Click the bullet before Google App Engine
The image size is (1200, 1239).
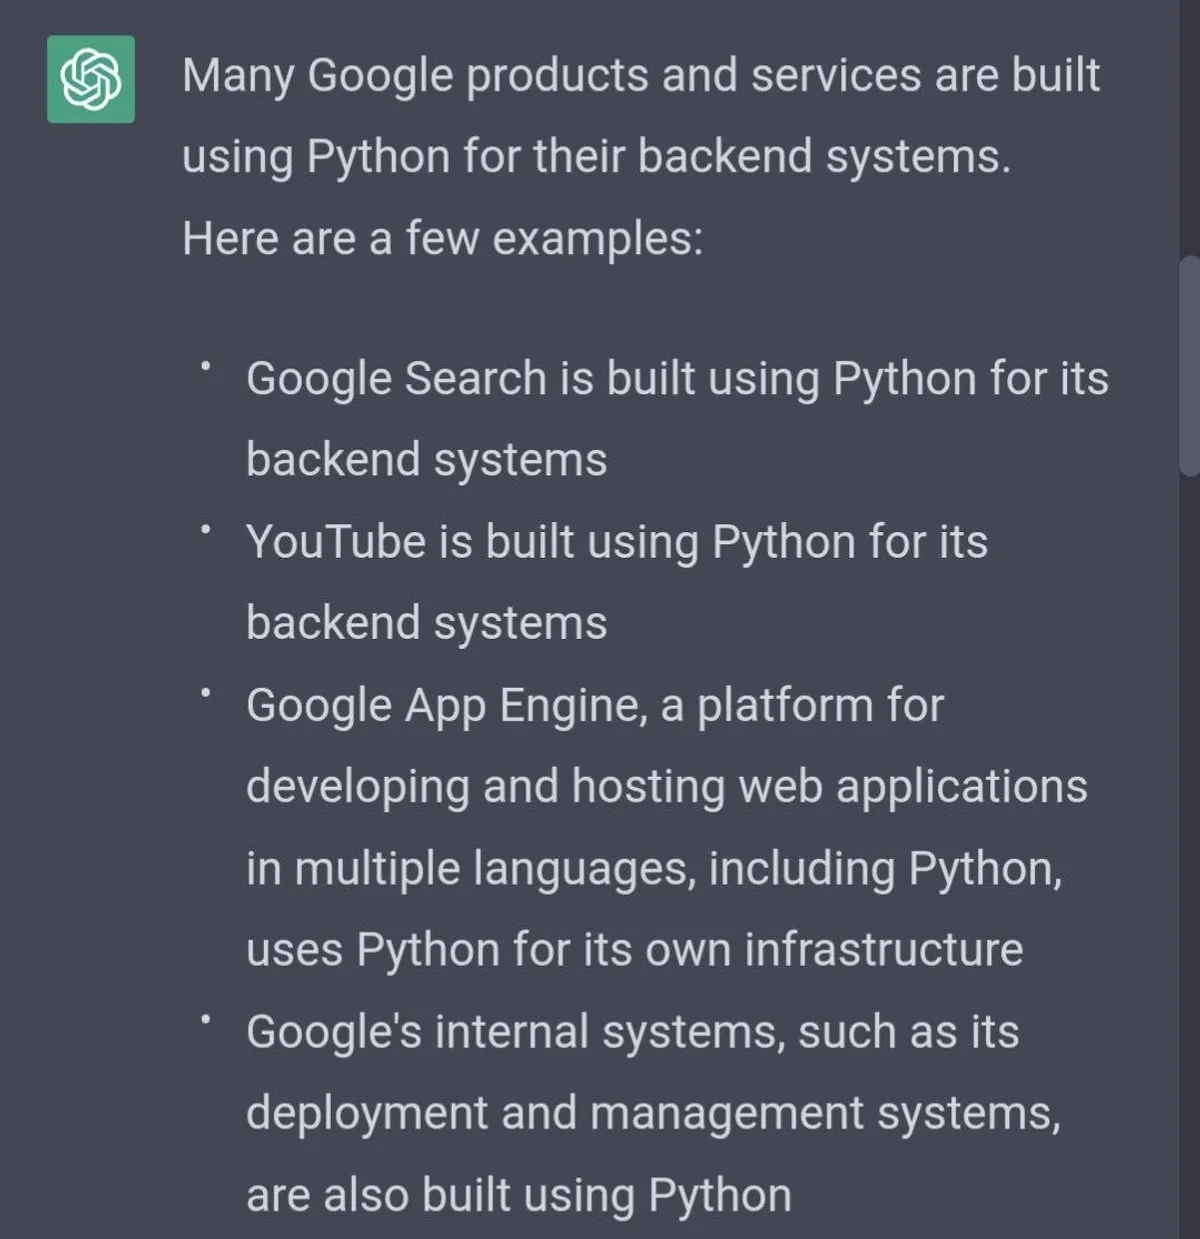tap(205, 692)
